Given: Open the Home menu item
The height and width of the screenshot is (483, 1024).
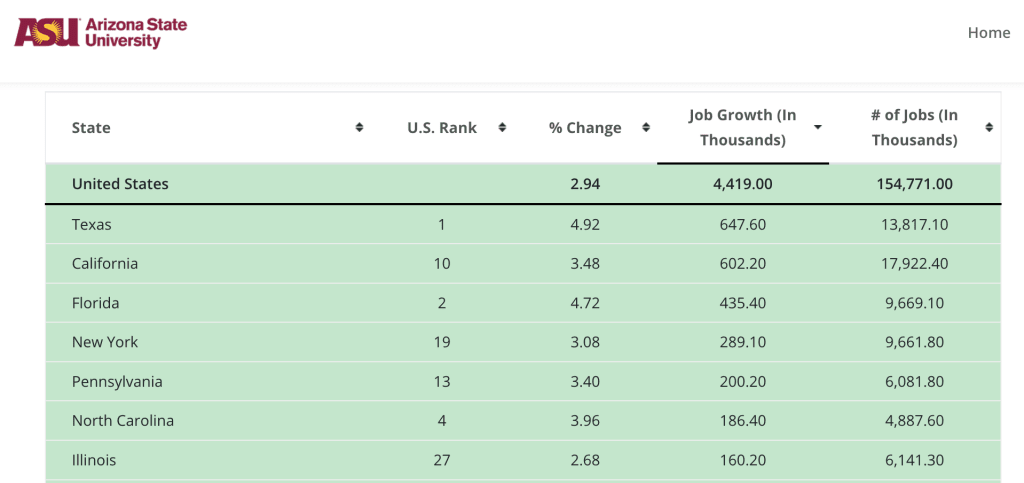Looking at the screenshot, I should (x=989, y=33).
